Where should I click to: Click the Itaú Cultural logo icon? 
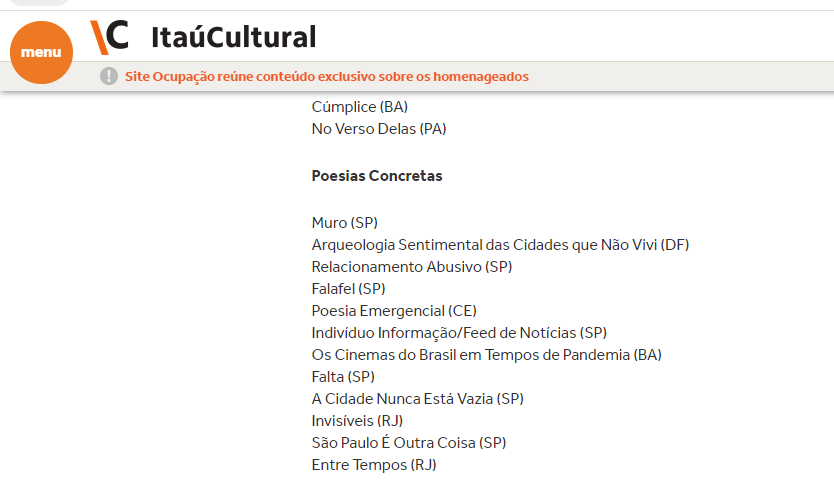click(110, 36)
